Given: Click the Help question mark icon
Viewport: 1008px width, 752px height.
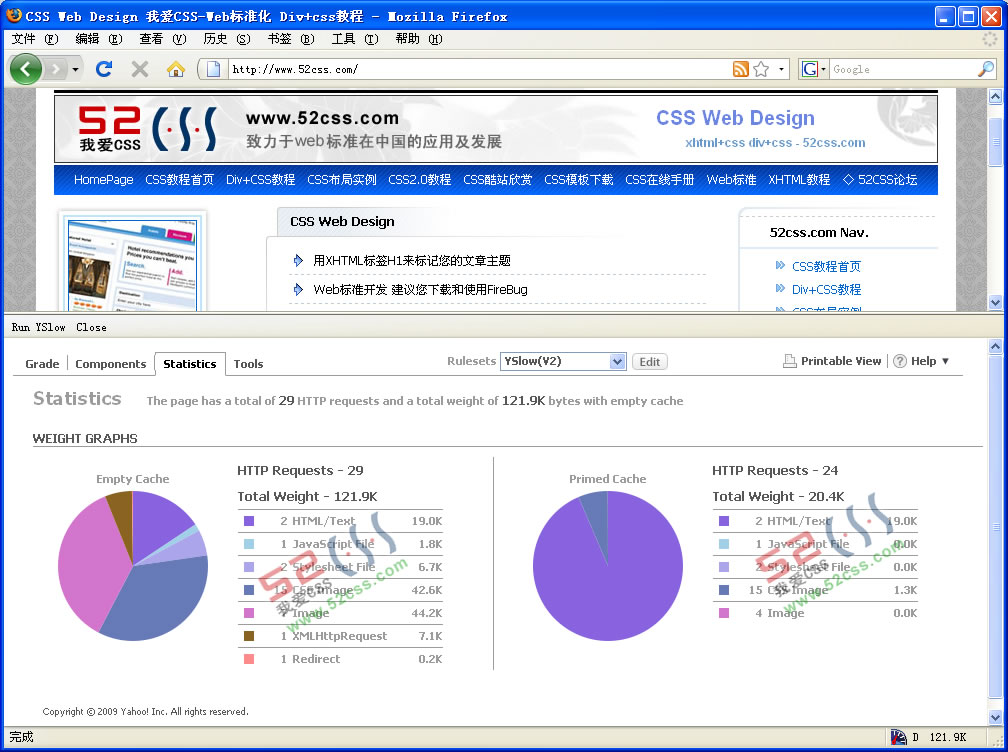Looking at the screenshot, I should coord(900,361).
